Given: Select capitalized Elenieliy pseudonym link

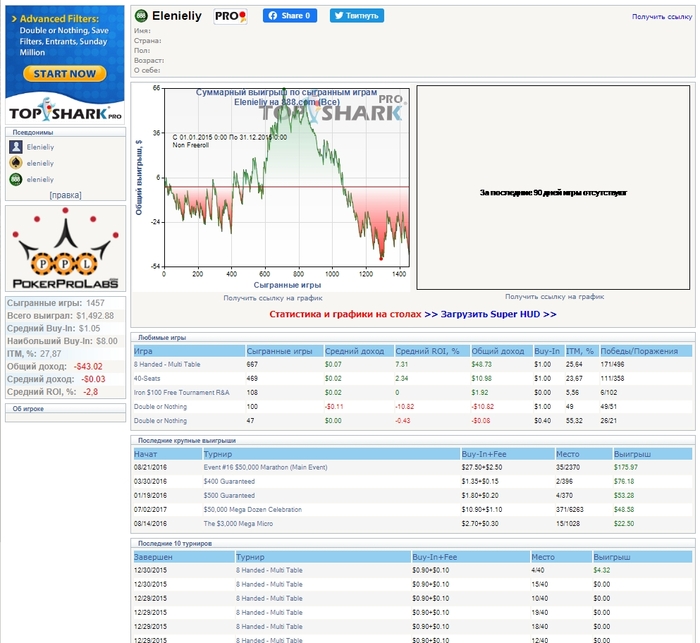Looking at the screenshot, I should 40,147.
